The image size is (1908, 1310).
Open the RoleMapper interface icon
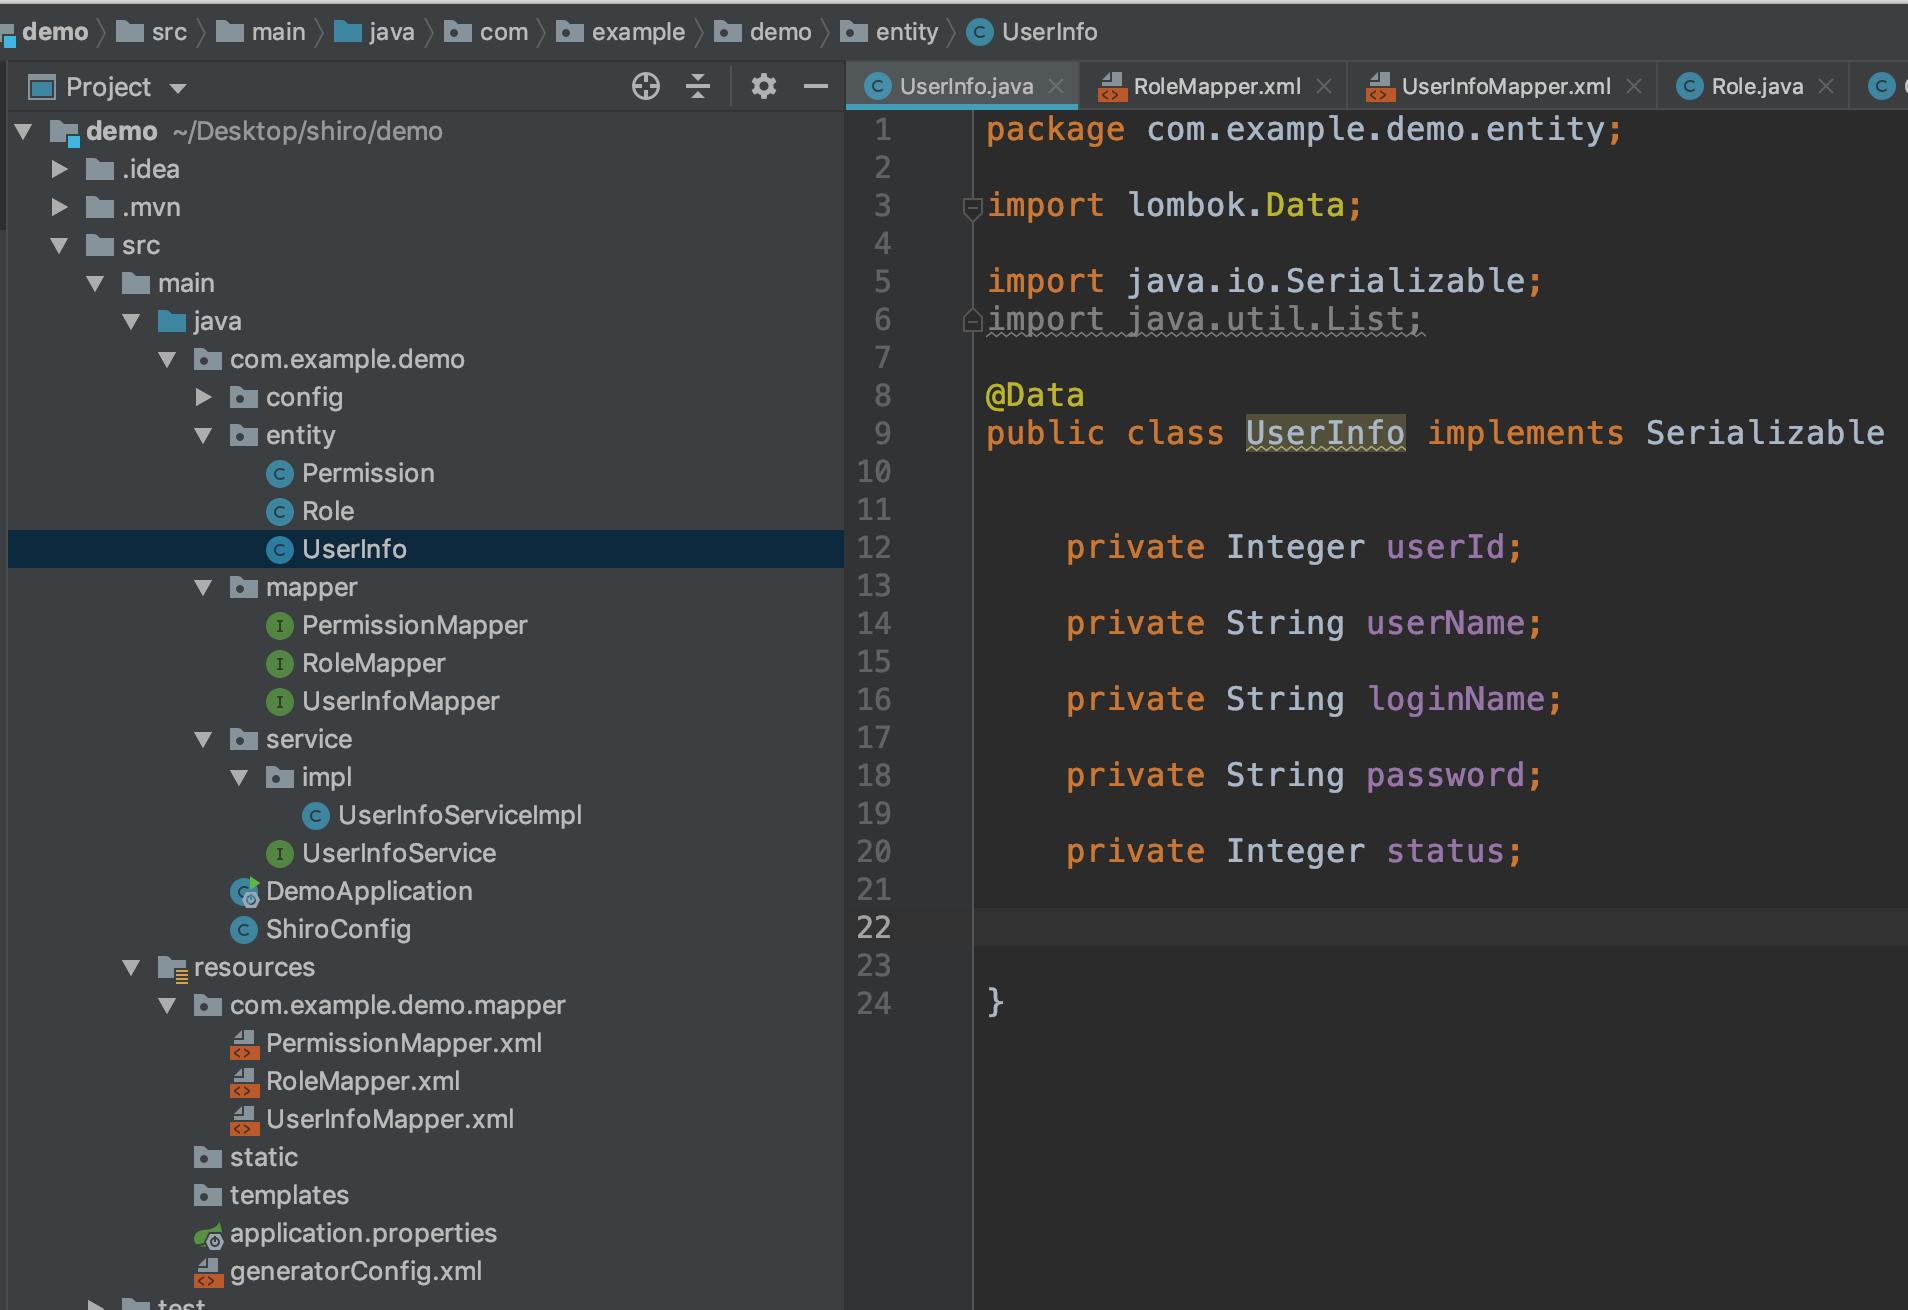point(280,664)
